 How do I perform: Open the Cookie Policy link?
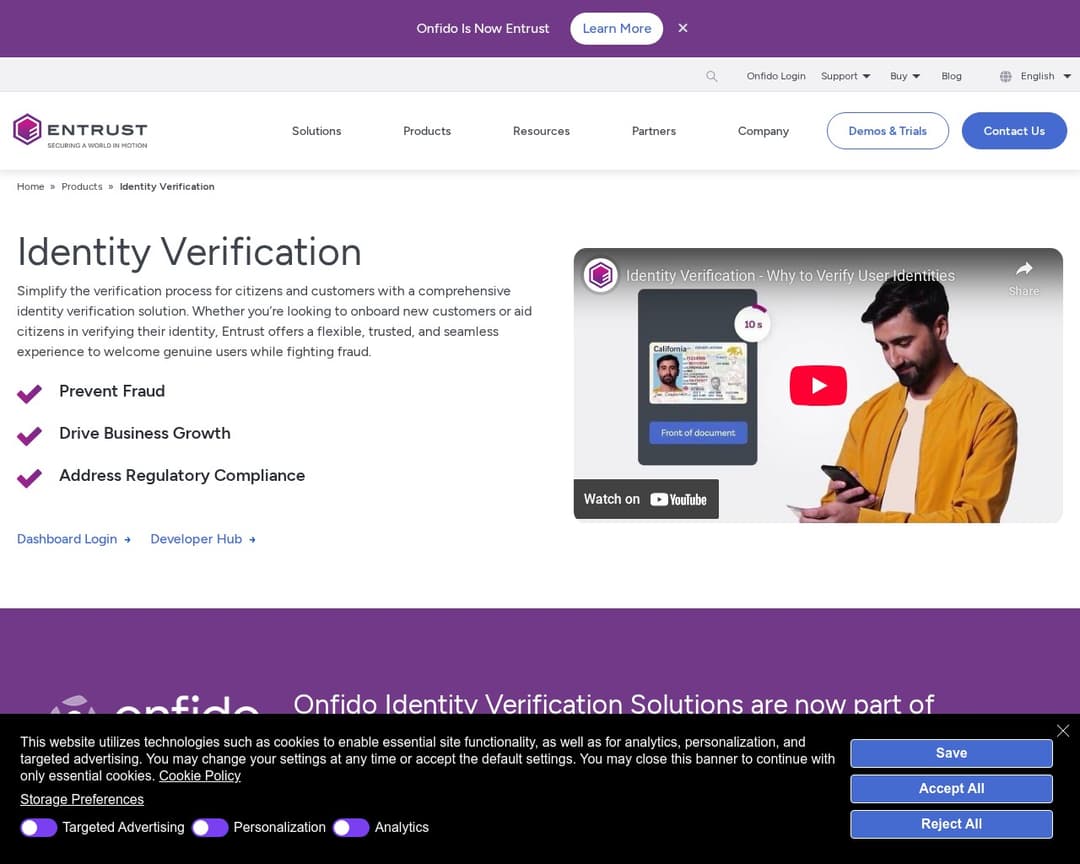[200, 776]
